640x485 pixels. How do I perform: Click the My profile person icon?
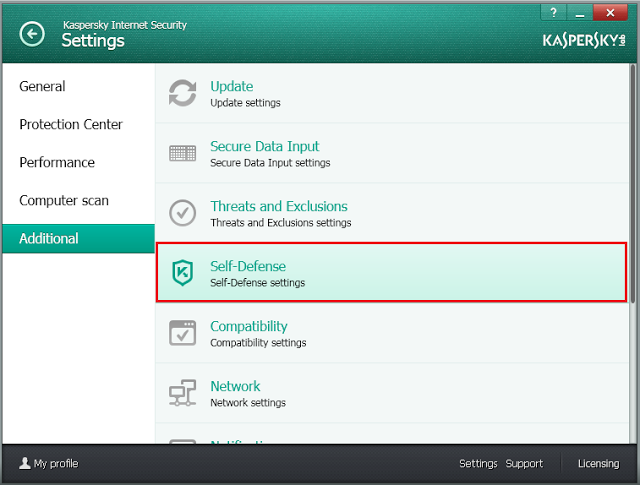pos(25,463)
